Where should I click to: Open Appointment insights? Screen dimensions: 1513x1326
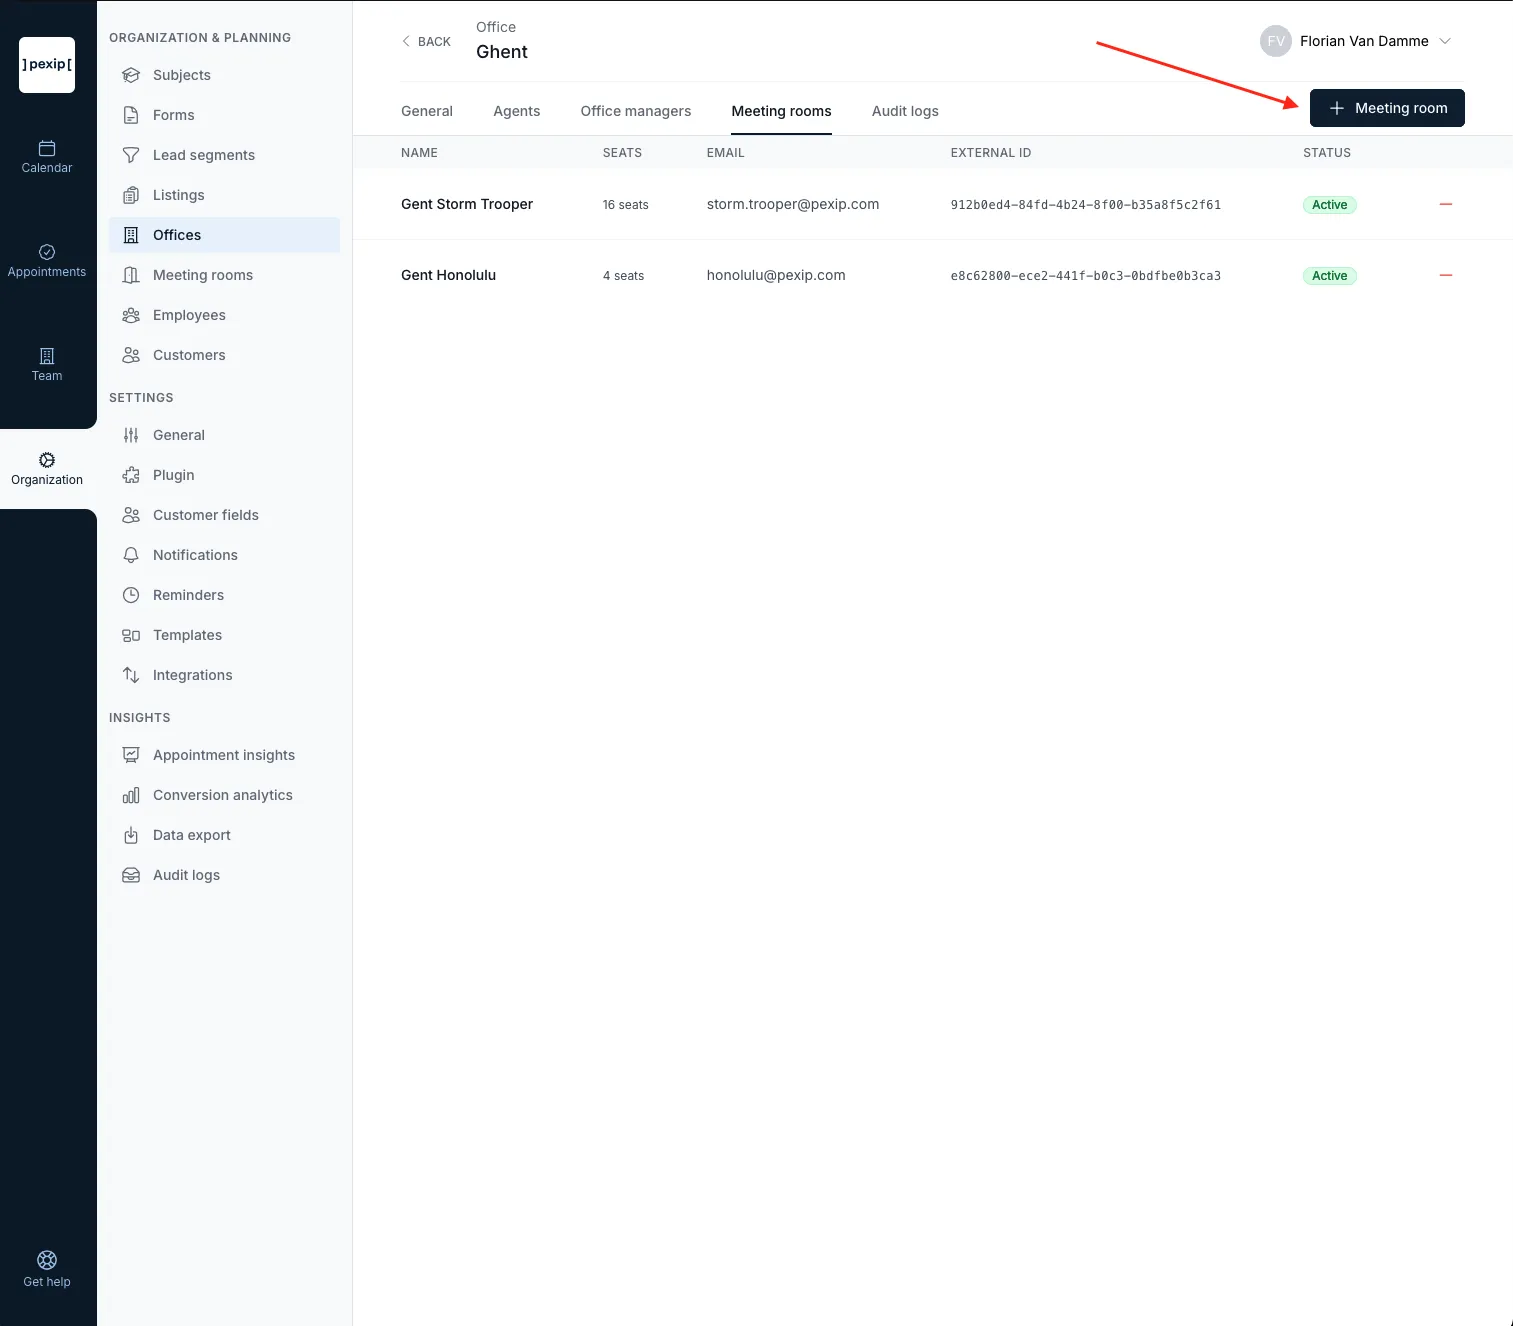tap(224, 755)
